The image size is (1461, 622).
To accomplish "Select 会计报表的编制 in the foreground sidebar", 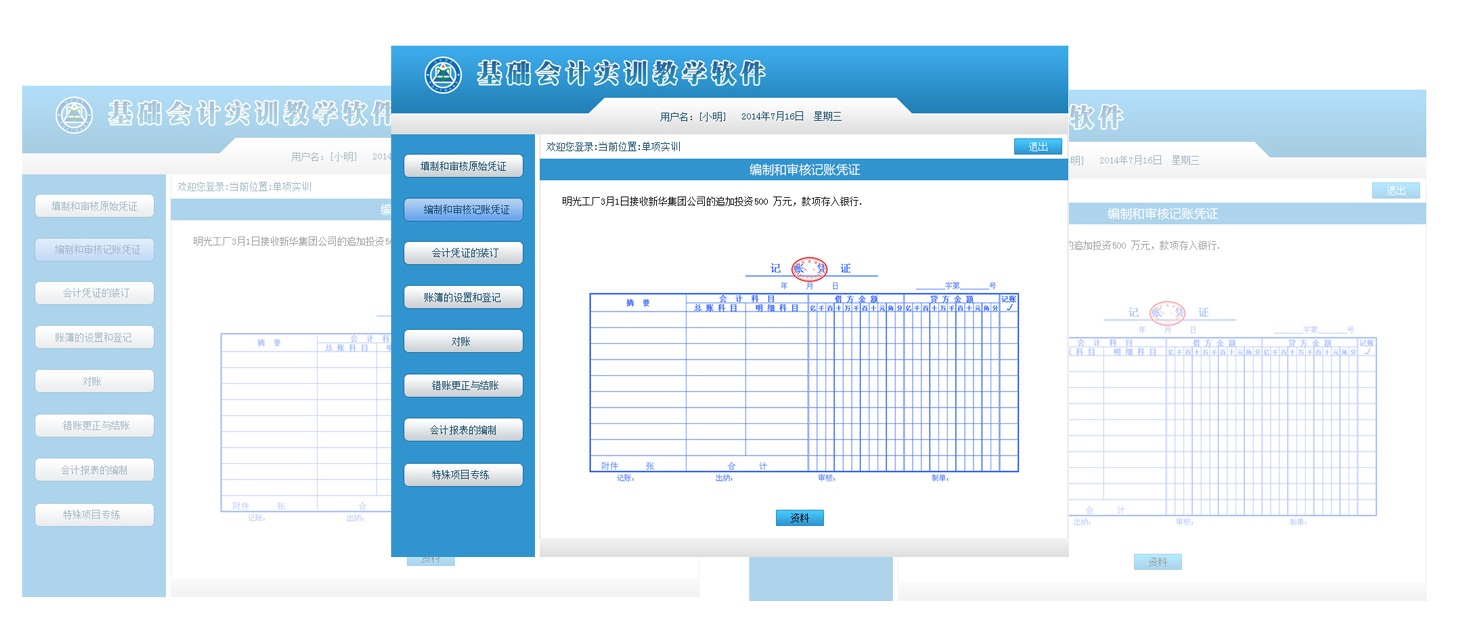I will [x=463, y=431].
